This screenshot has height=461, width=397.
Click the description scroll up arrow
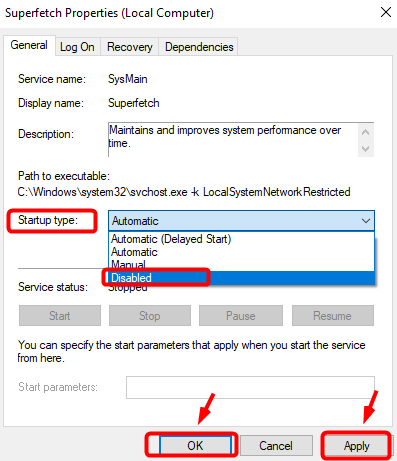365,132
